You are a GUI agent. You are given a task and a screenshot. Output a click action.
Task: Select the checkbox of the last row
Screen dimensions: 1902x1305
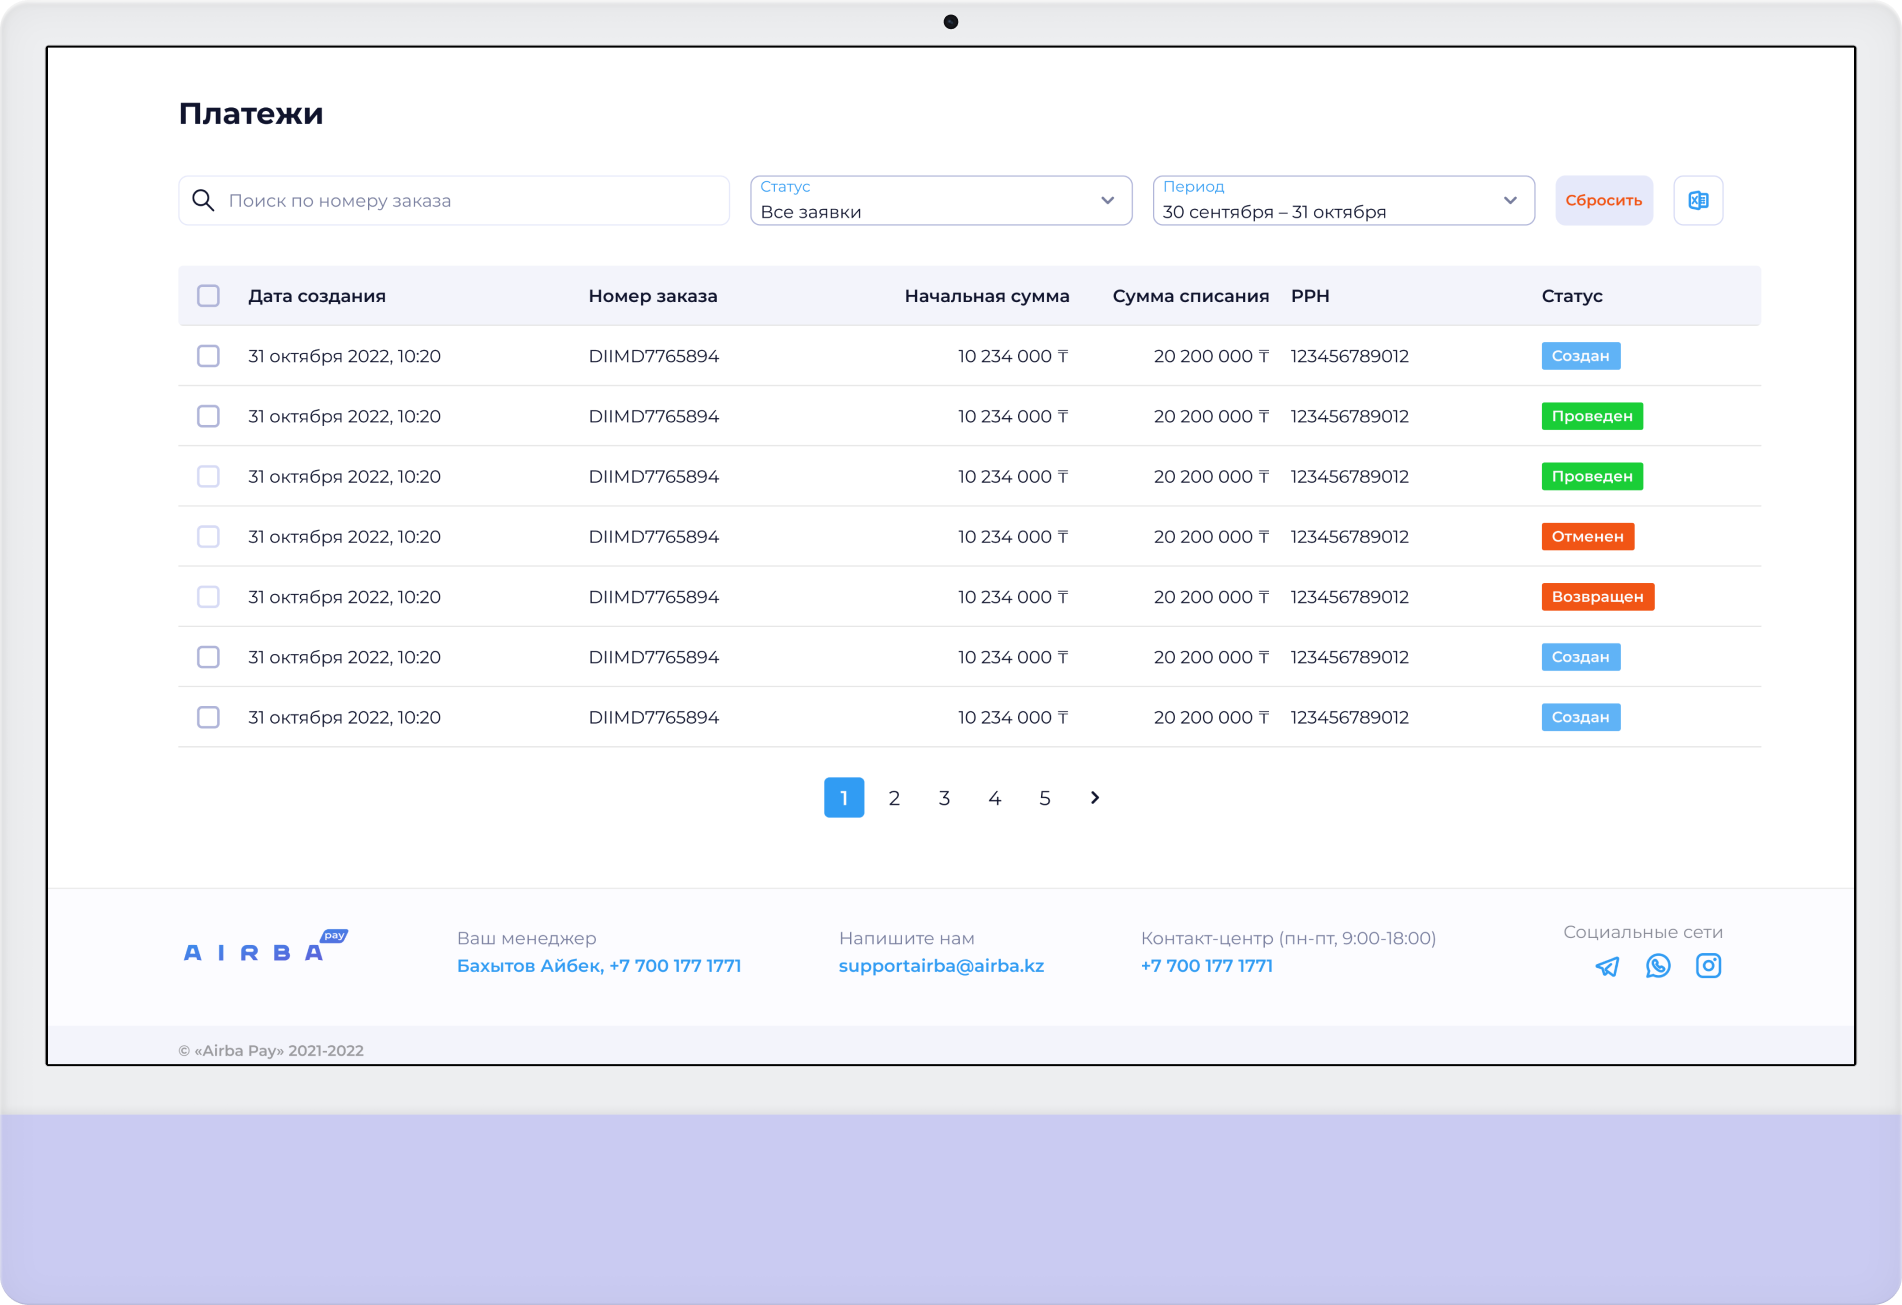click(208, 717)
